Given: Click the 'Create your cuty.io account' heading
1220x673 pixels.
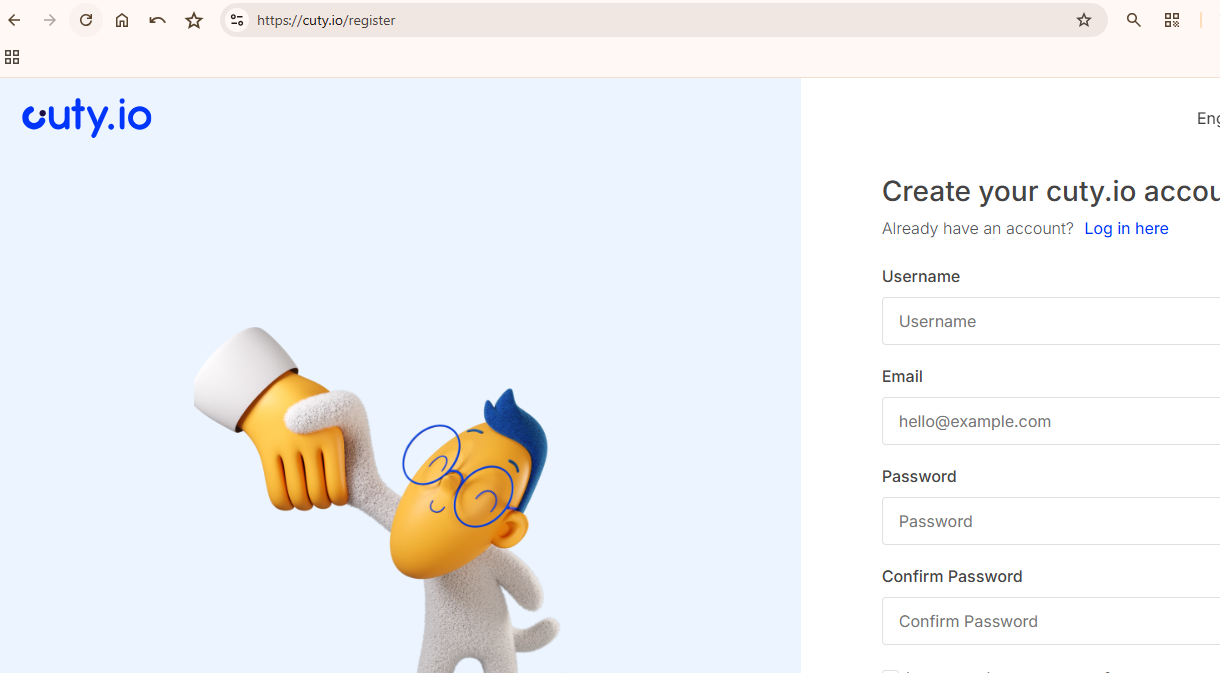Looking at the screenshot, I should [x=1051, y=191].
